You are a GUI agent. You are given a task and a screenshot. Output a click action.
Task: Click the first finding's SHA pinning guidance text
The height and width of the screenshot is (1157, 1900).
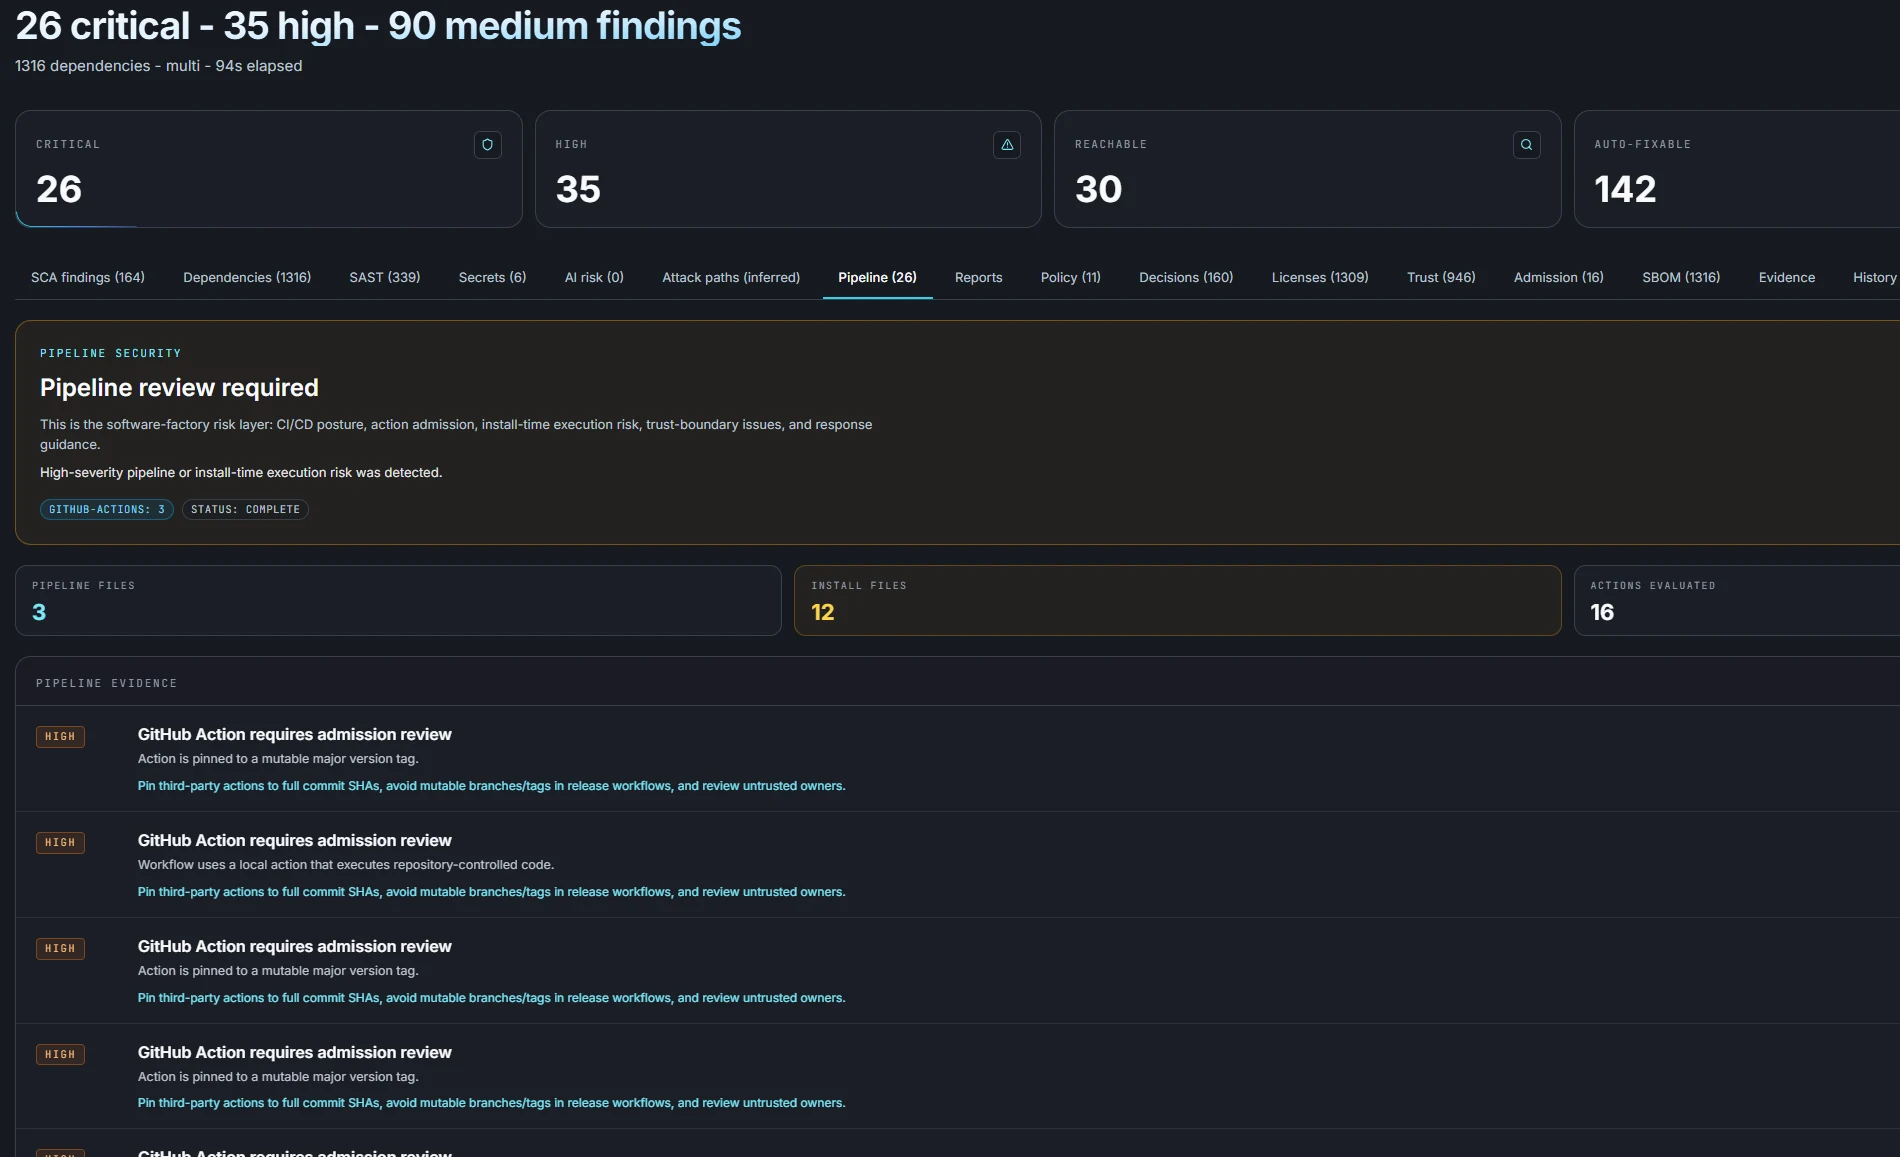coord(491,786)
